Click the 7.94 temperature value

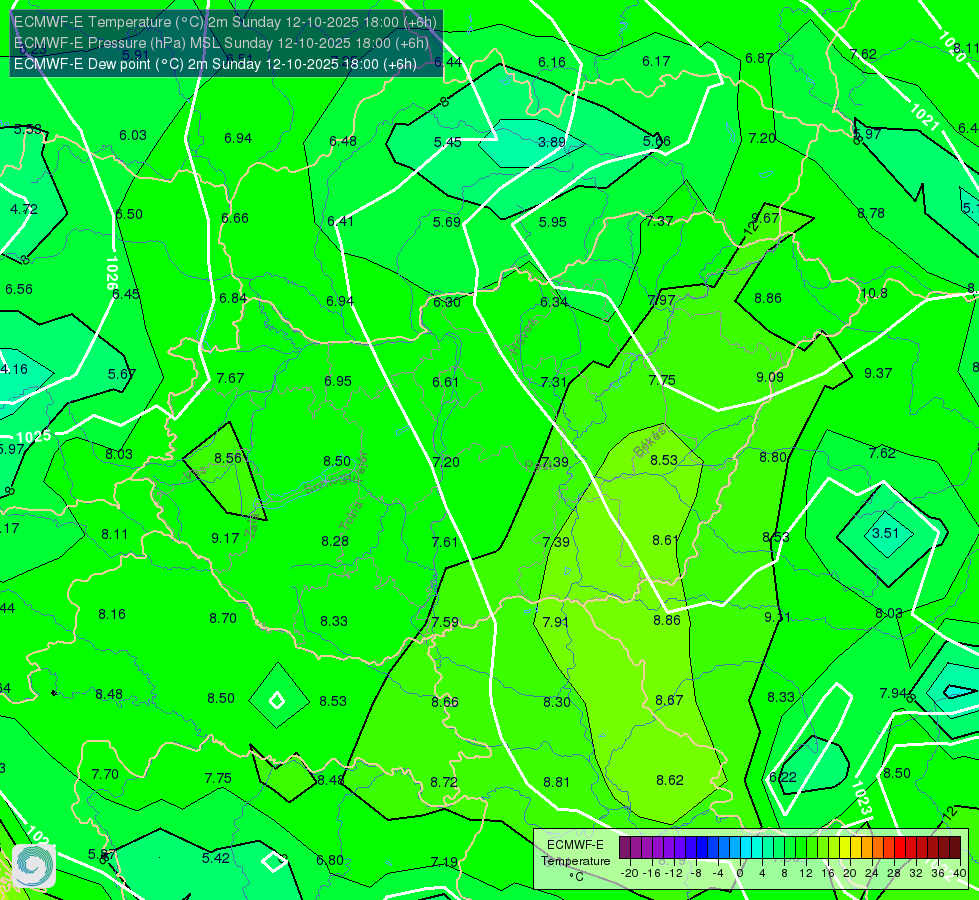[893, 693]
